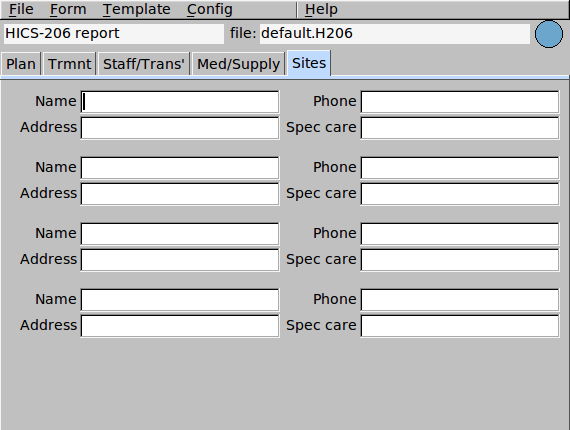Switch to the Trmnt tab
The height and width of the screenshot is (430, 570).
click(x=69, y=64)
